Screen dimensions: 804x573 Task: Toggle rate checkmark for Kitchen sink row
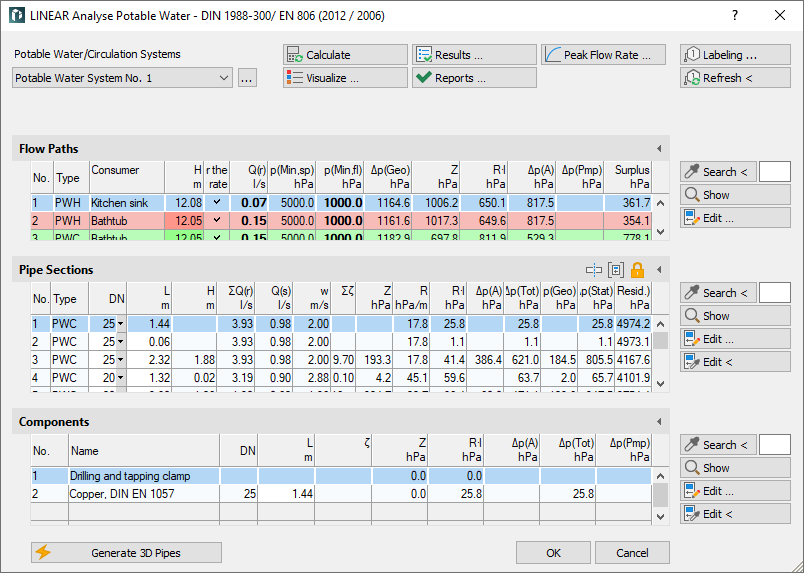point(217,203)
